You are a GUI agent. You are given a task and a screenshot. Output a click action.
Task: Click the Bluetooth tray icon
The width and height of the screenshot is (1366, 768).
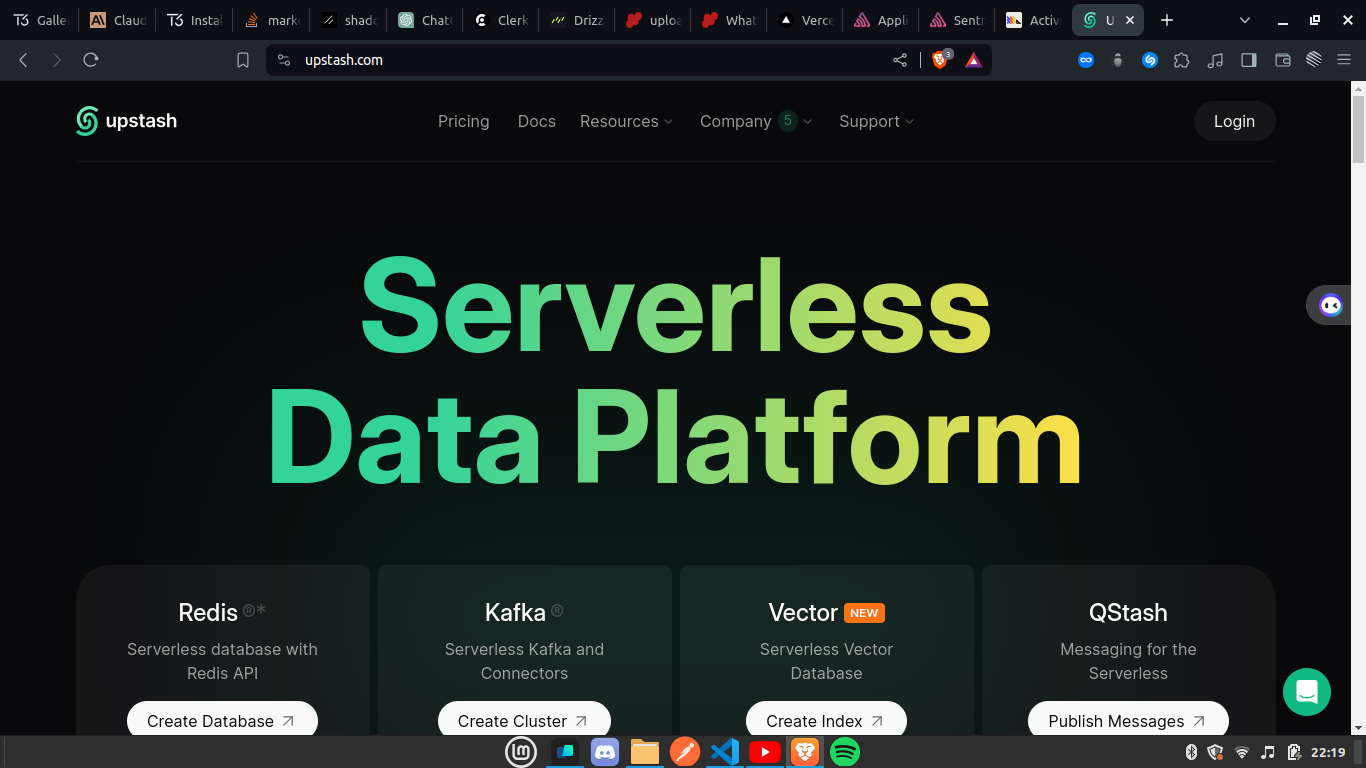click(x=1191, y=752)
